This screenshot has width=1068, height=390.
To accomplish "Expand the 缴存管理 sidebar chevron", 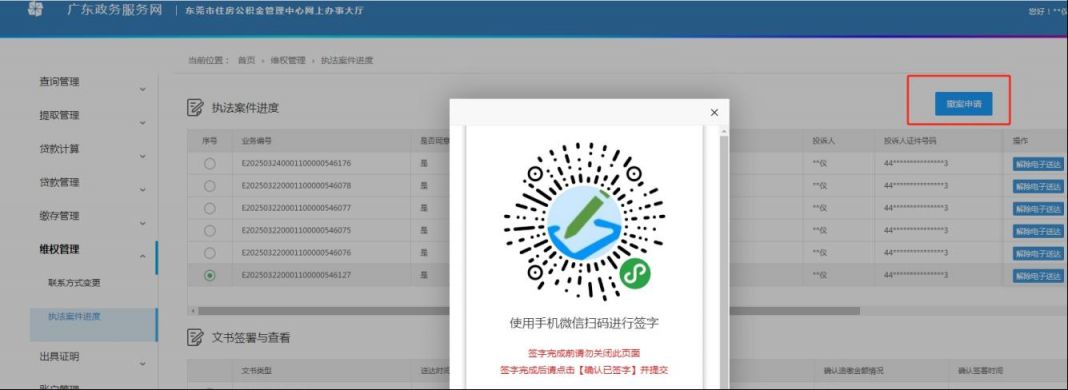I will [x=143, y=223].
